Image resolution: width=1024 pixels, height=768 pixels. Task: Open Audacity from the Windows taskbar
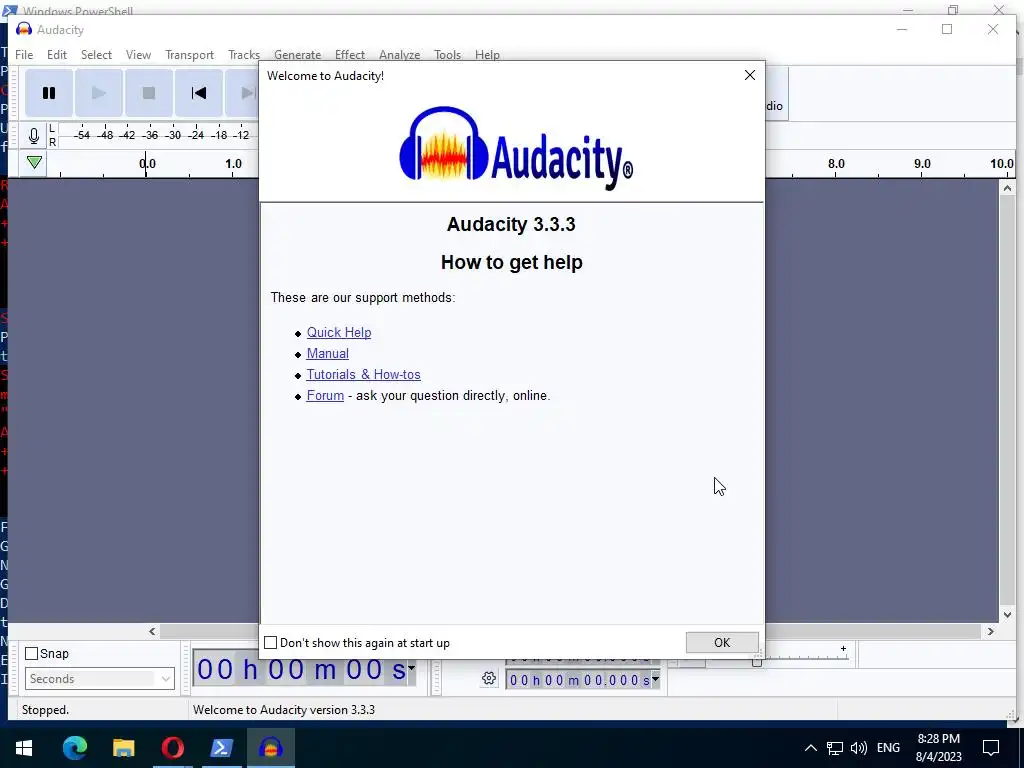[x=271, y=748]
